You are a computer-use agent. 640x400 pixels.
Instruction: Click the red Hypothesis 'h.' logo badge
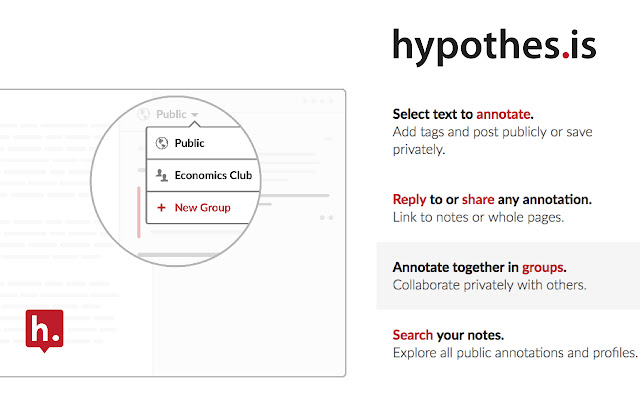[43, 331]
